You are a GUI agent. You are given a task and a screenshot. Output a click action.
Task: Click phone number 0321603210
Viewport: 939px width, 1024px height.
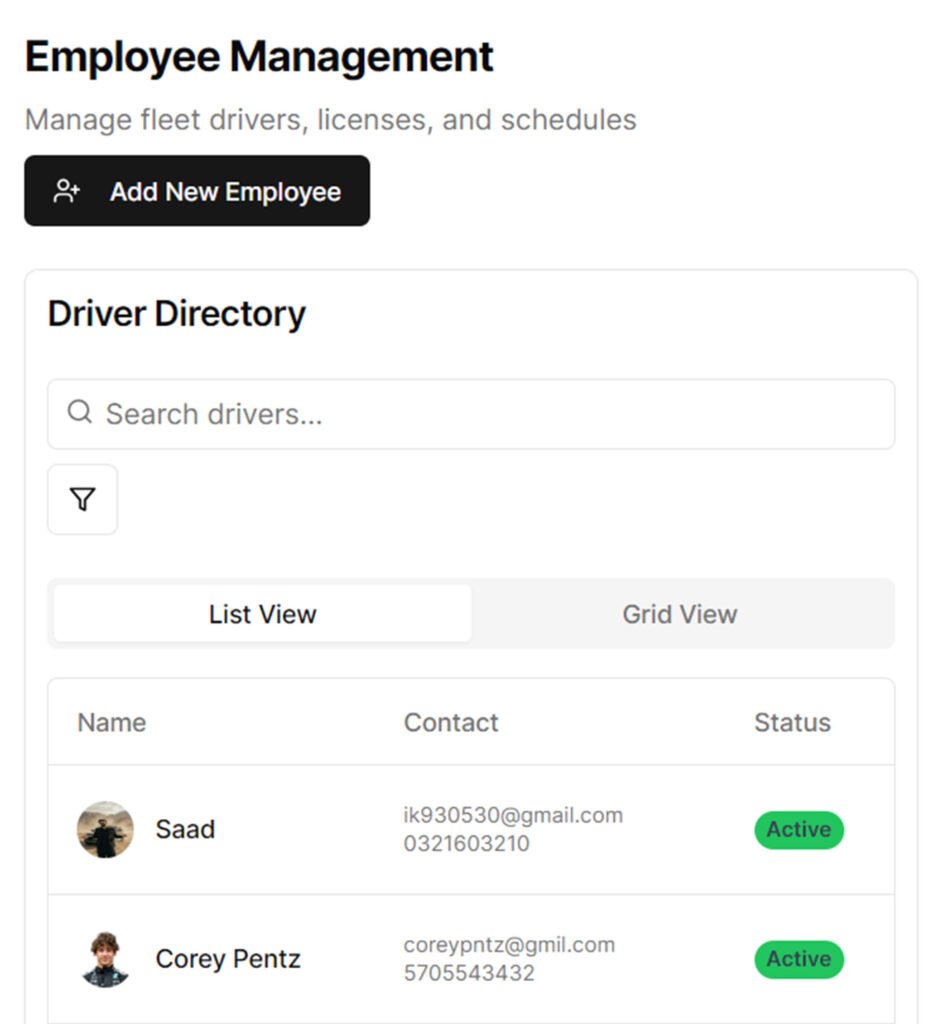pos(467,843)
